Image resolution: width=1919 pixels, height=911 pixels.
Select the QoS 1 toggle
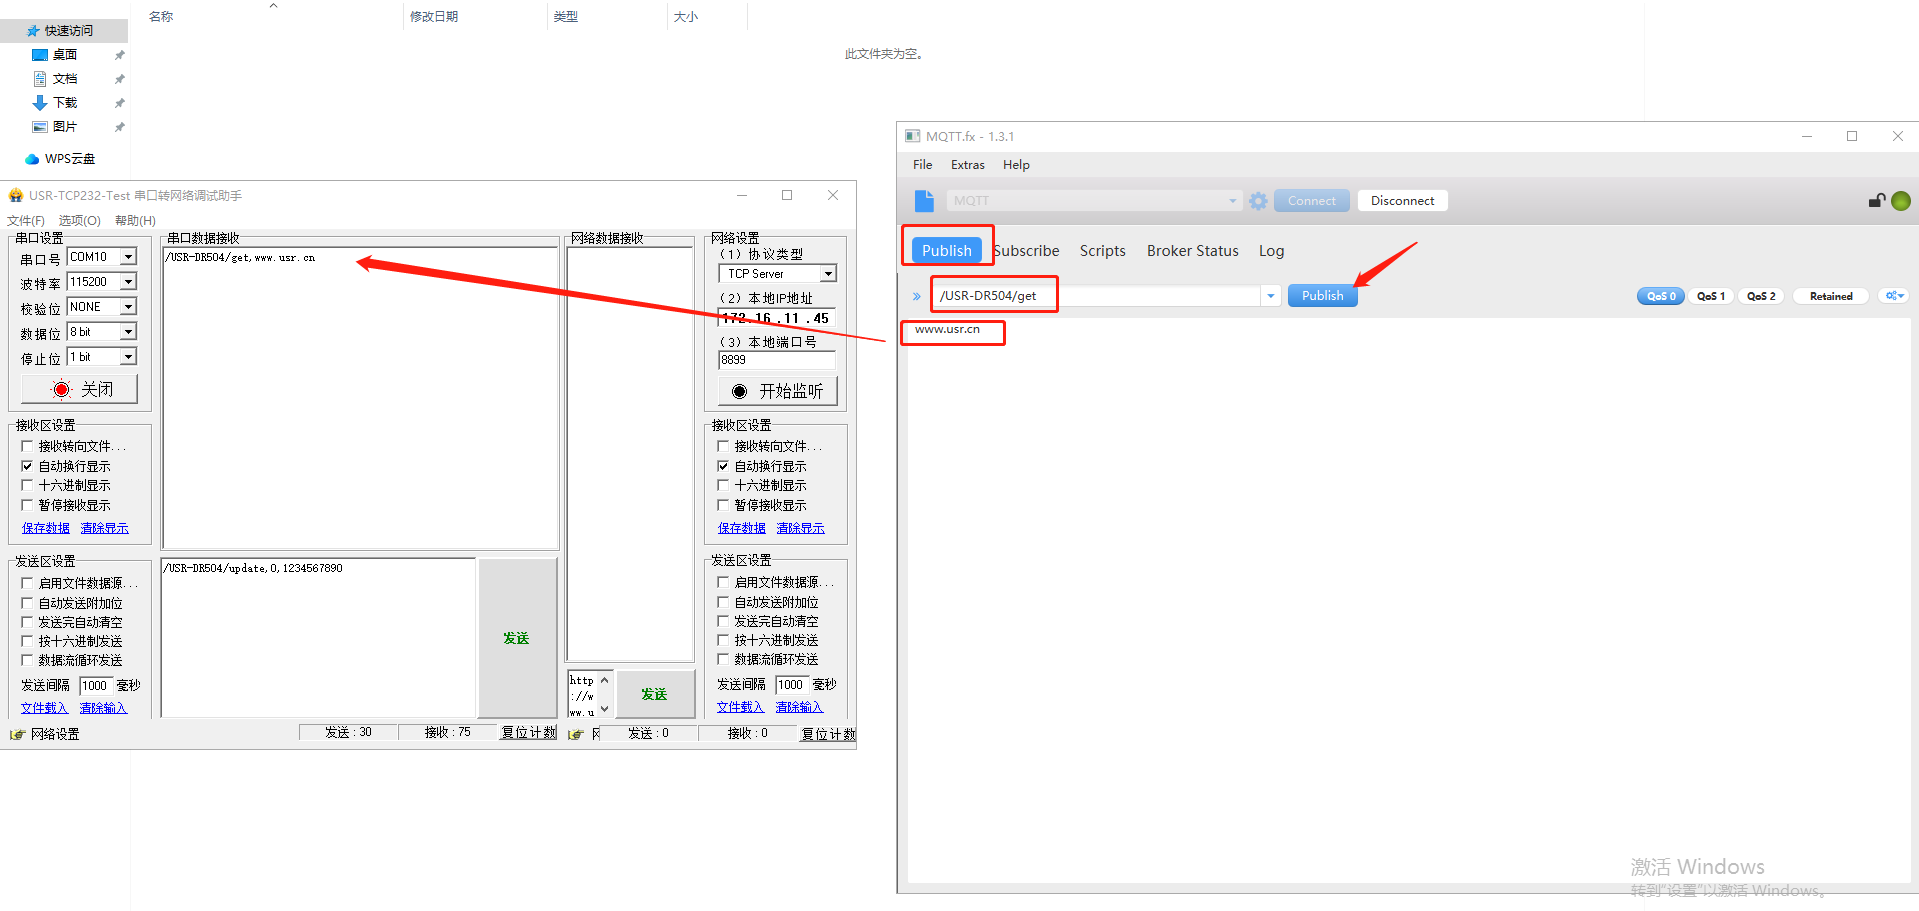click(1710, 296)
